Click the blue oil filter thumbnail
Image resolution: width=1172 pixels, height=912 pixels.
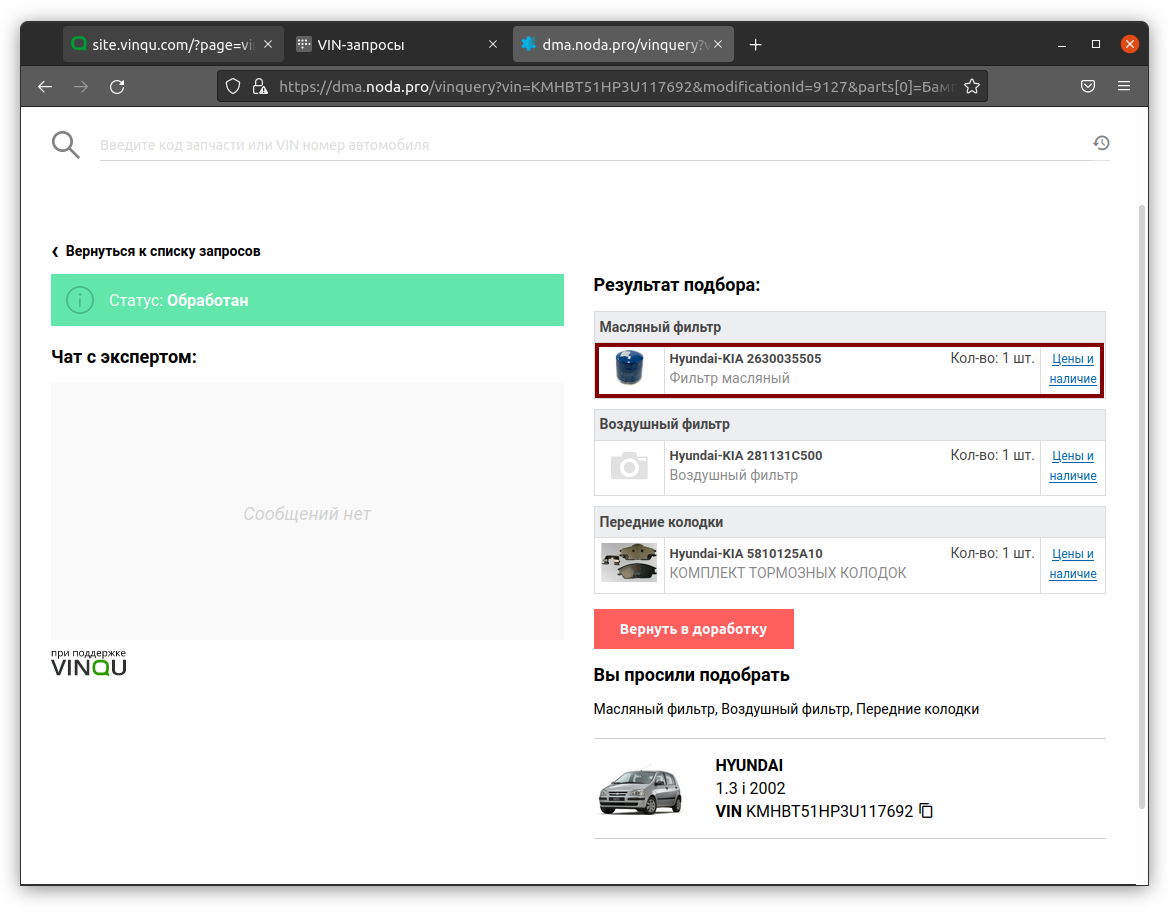(629, 368)
